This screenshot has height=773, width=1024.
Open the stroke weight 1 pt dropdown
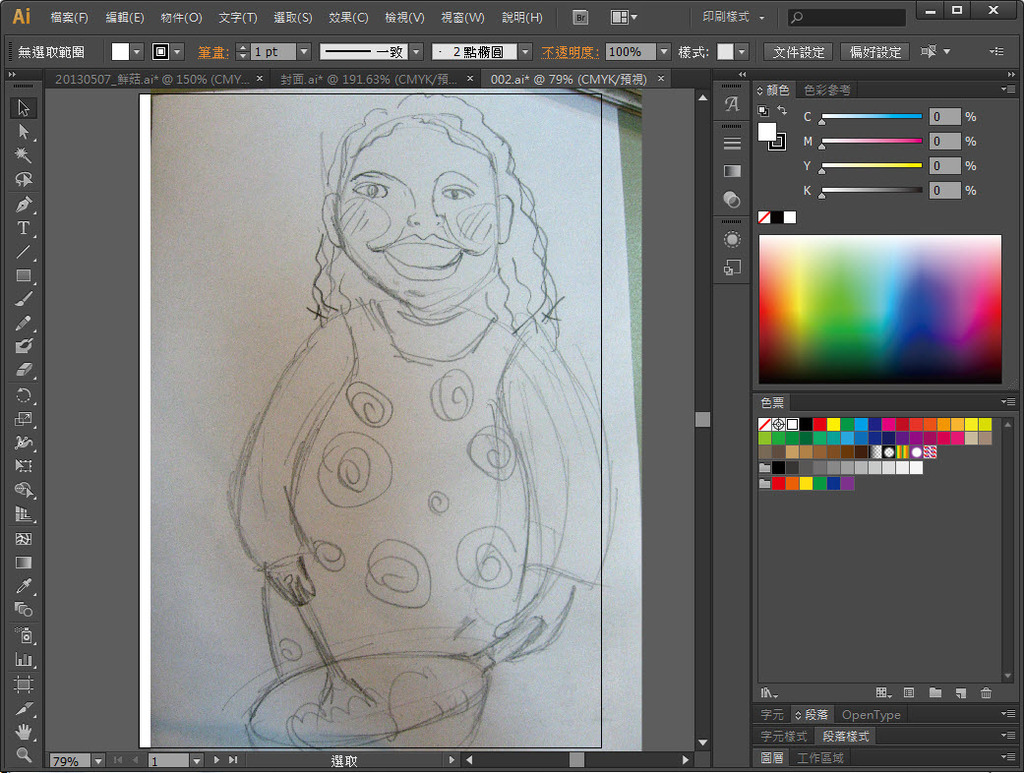pyautogui.click(x=303, y=52)
